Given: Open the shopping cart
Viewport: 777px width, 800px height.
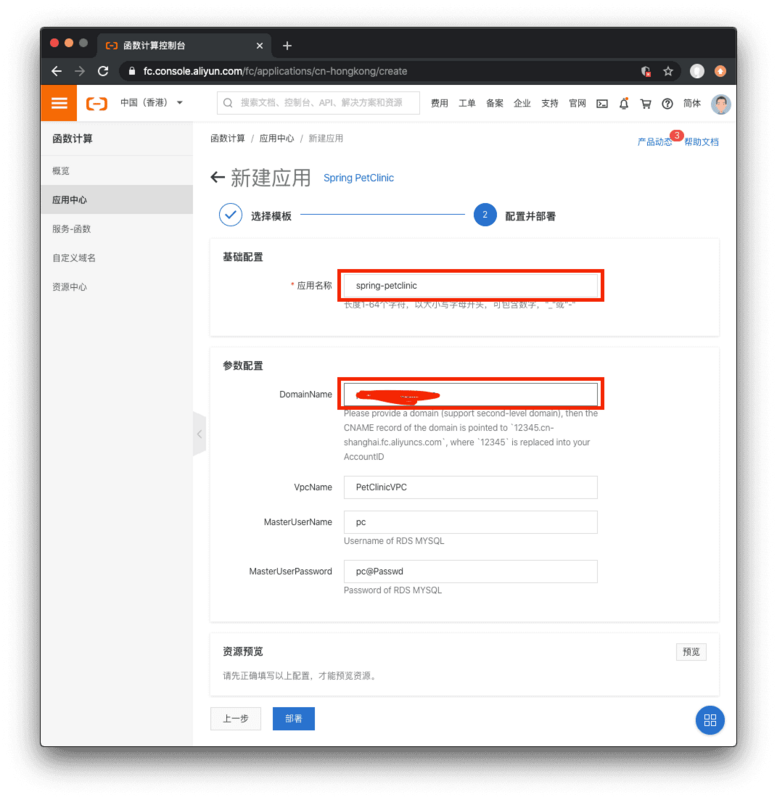Looking at the screenshot, I should [645, 104].
